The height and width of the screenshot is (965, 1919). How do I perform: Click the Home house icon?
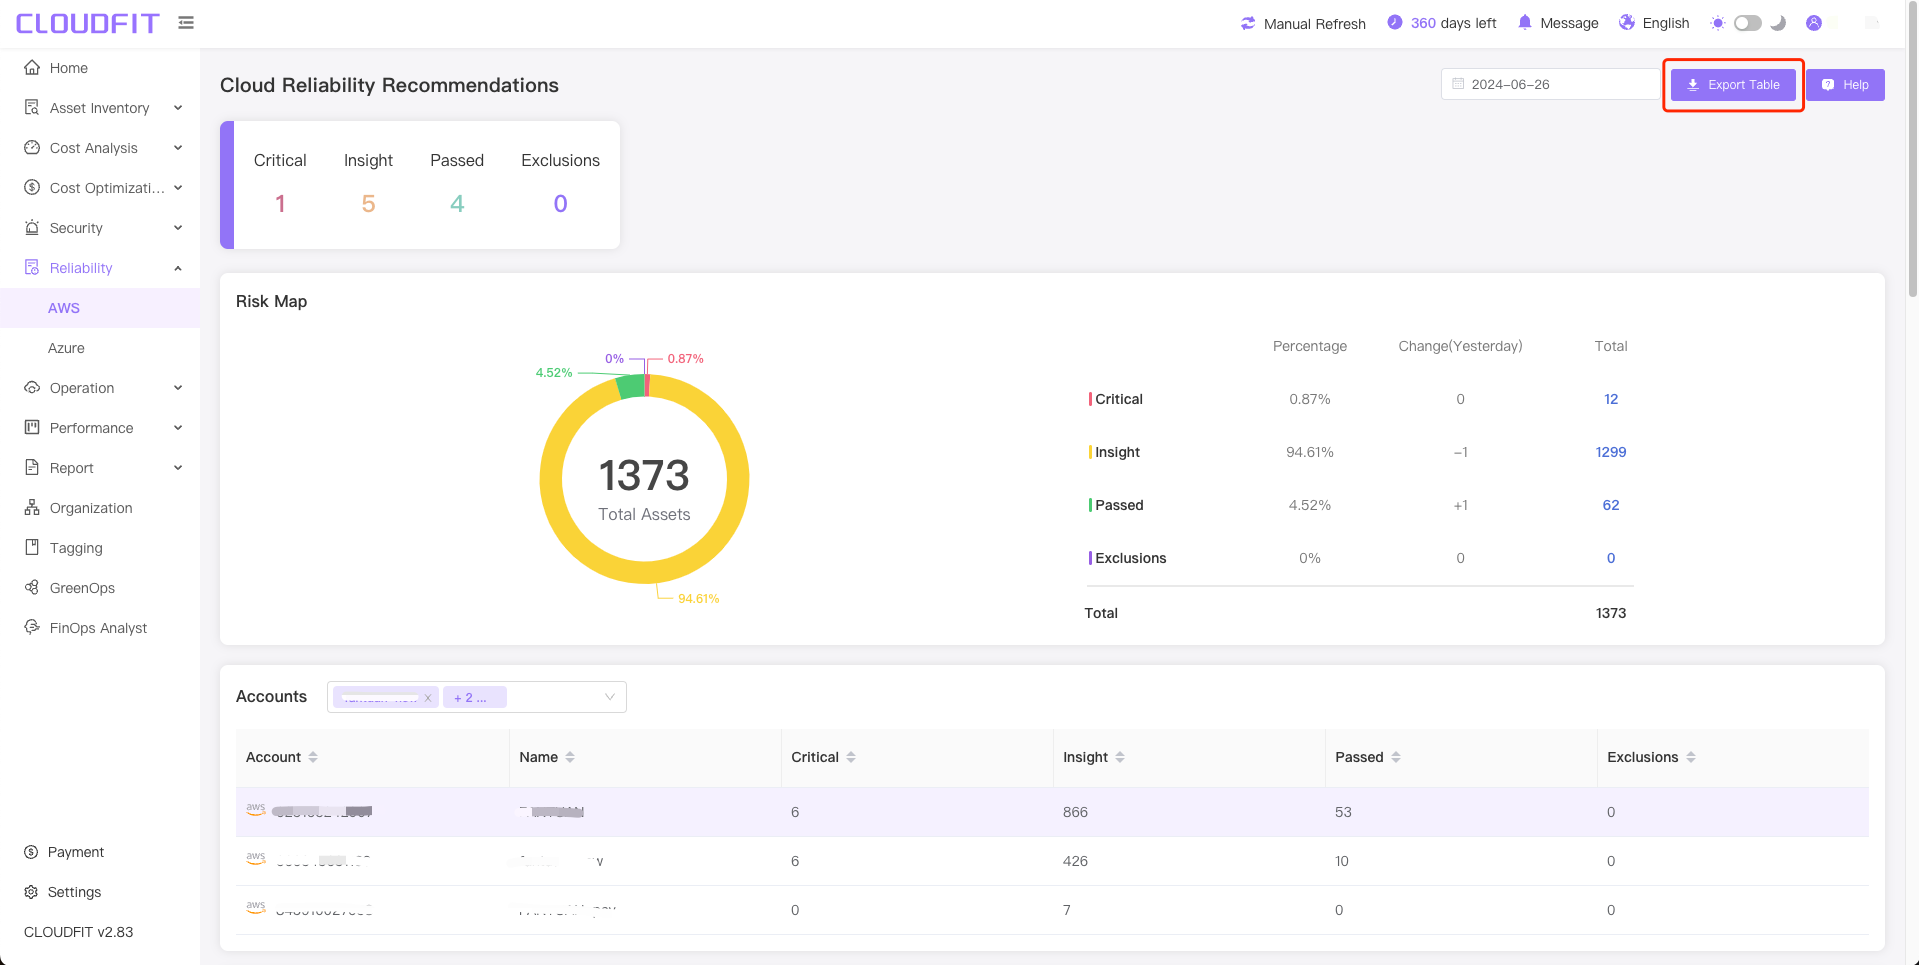coord(32,67)
